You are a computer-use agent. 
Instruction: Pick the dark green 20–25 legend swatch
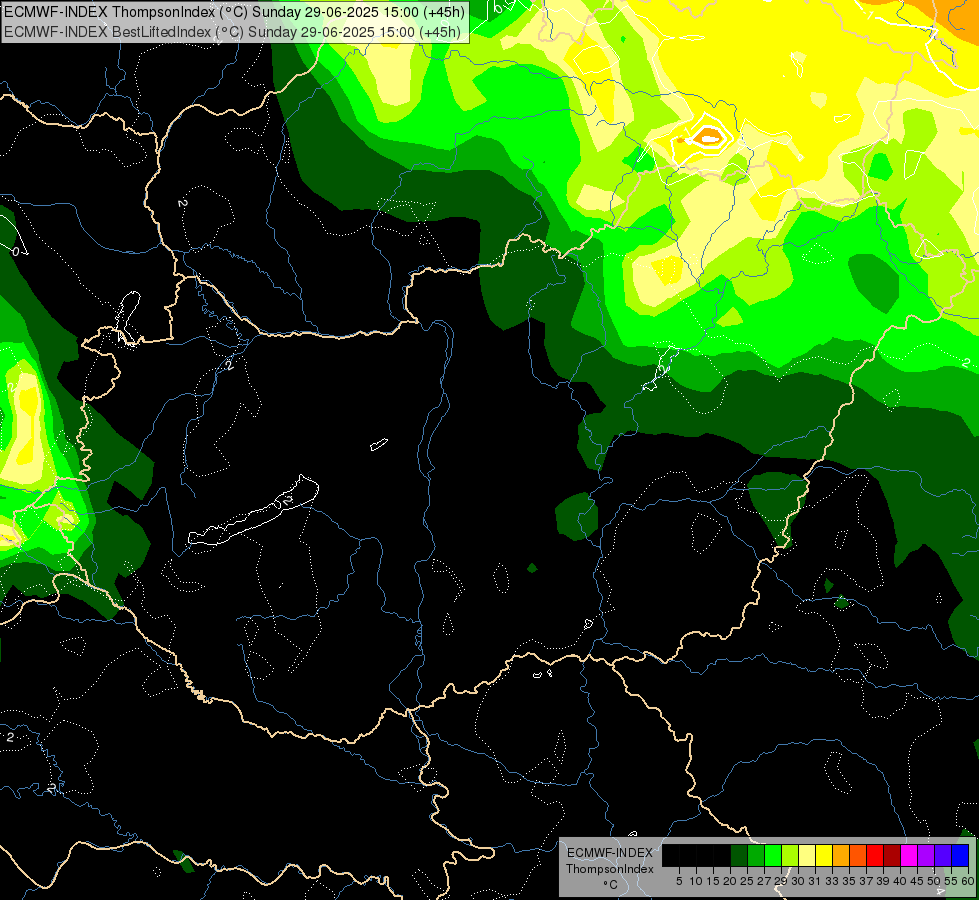(x=739, y=855)
